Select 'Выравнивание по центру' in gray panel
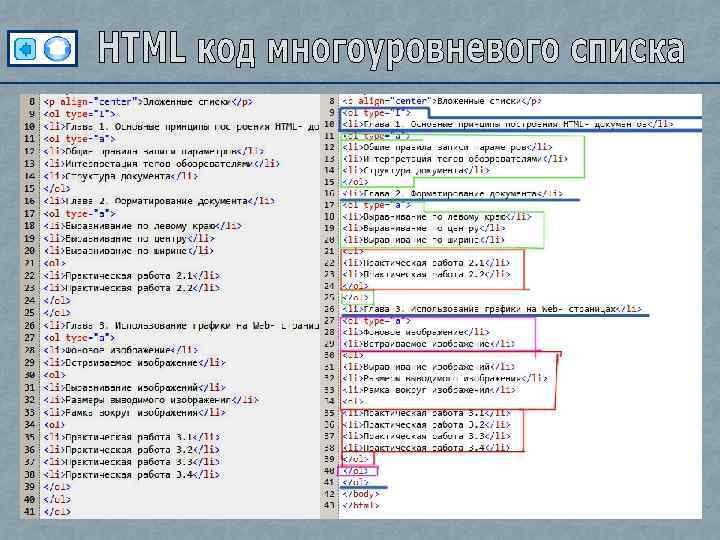Screen dimensions: 720x540 click(x=129, y=238)
